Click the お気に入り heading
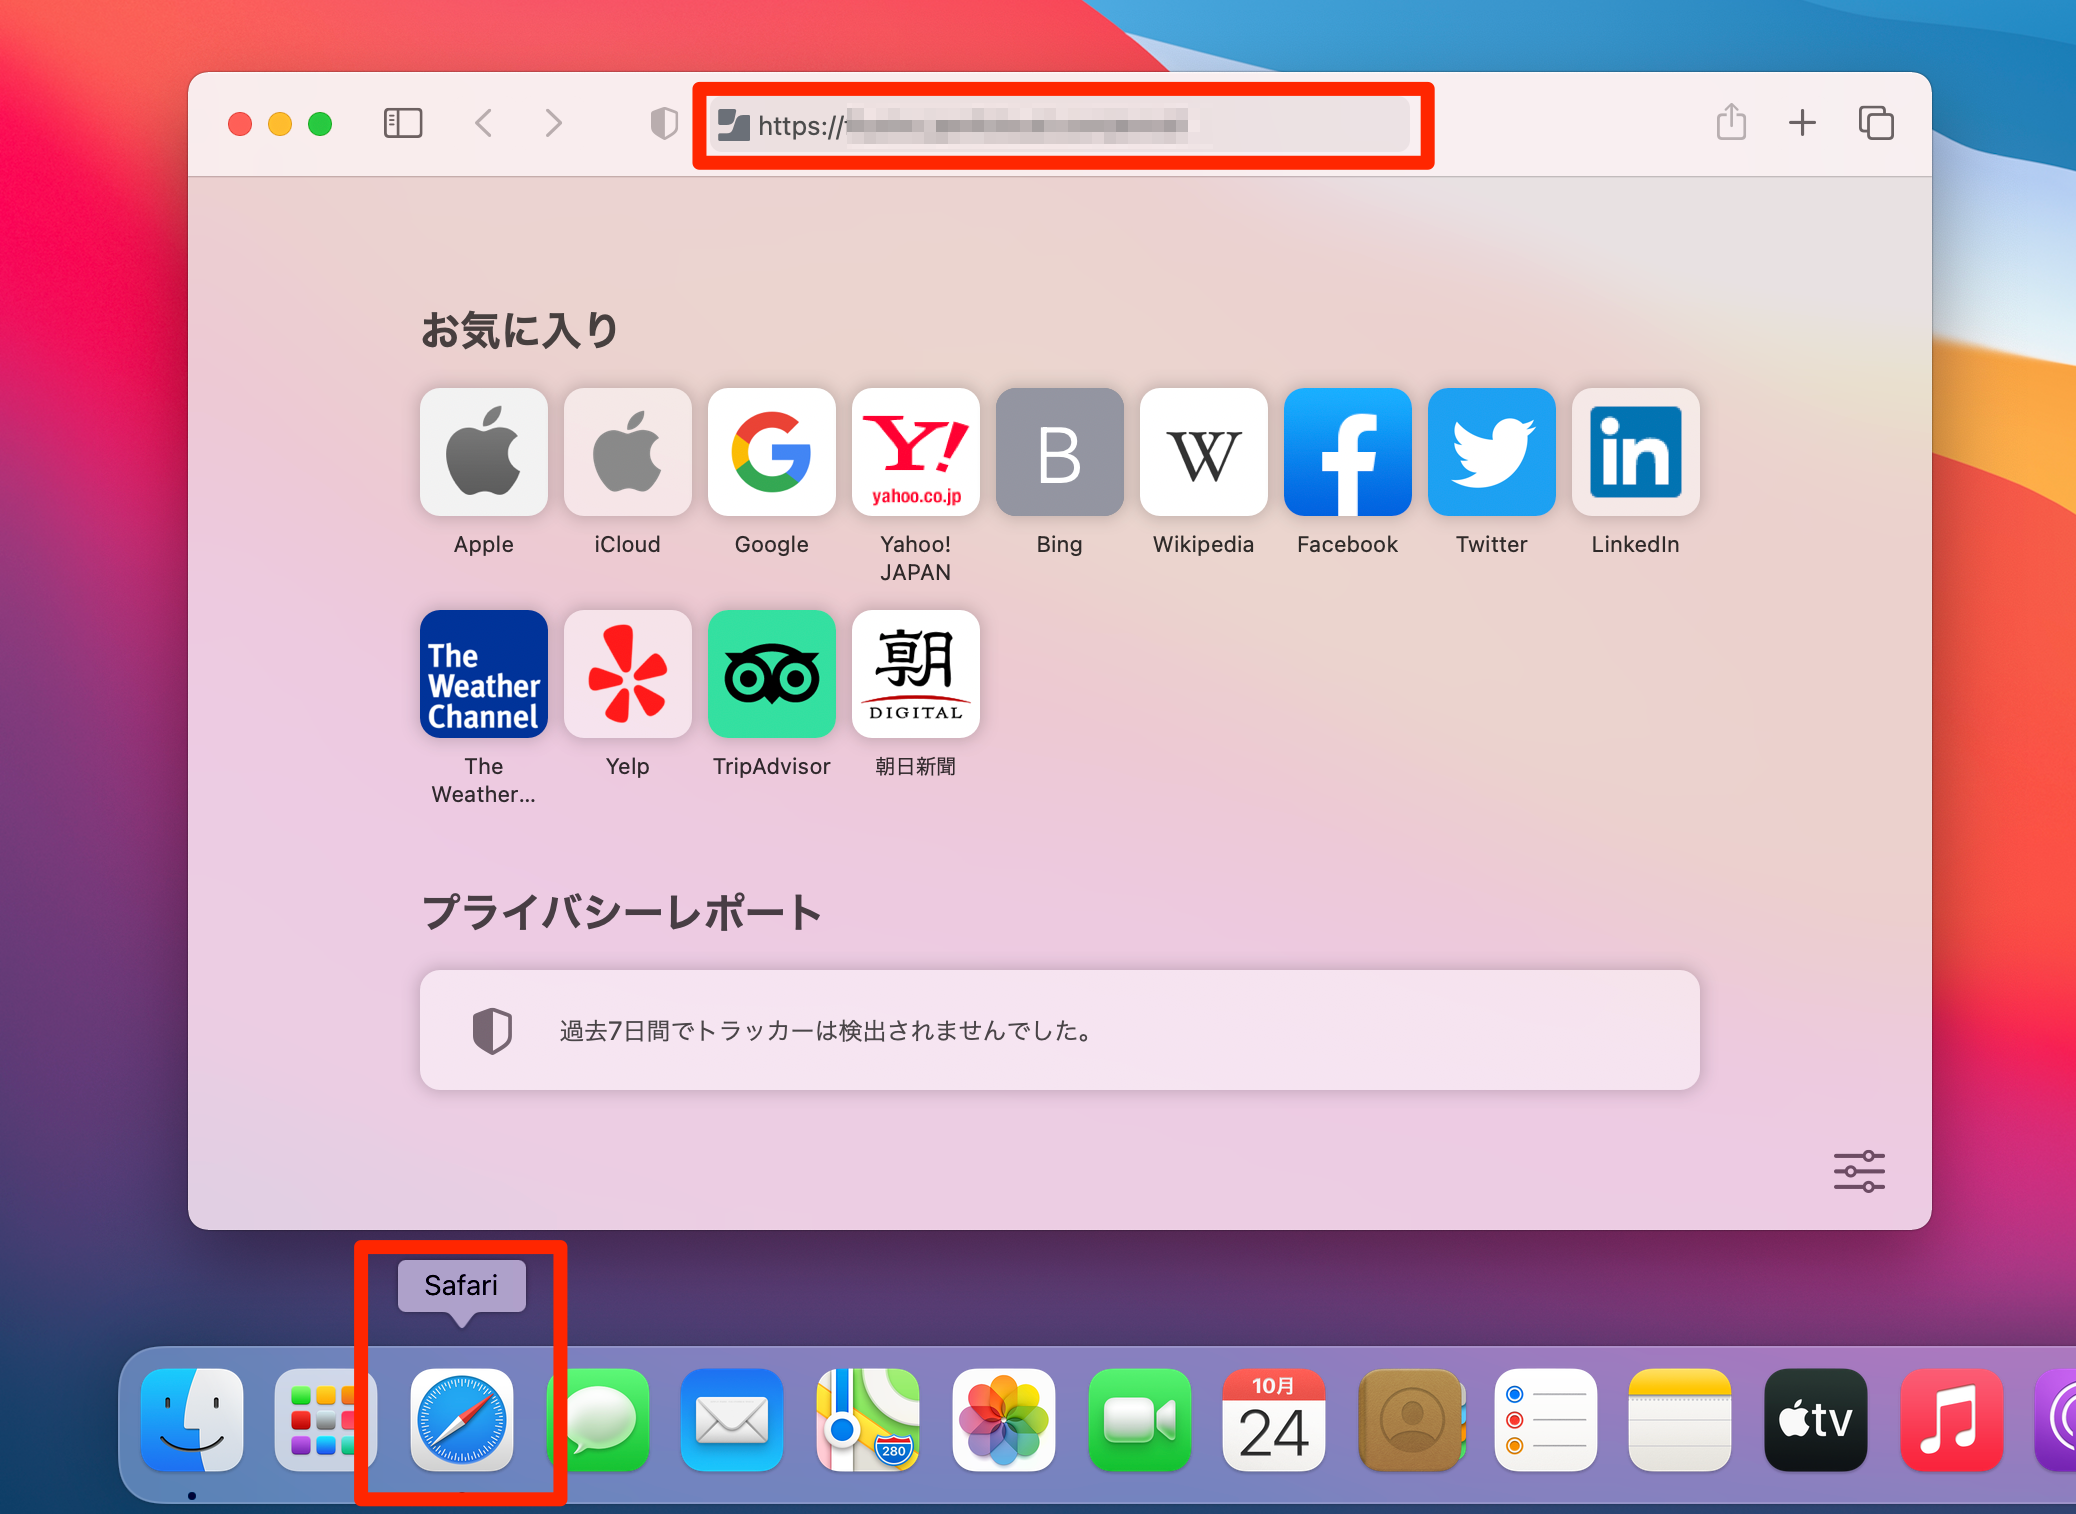 pos(520,330)
